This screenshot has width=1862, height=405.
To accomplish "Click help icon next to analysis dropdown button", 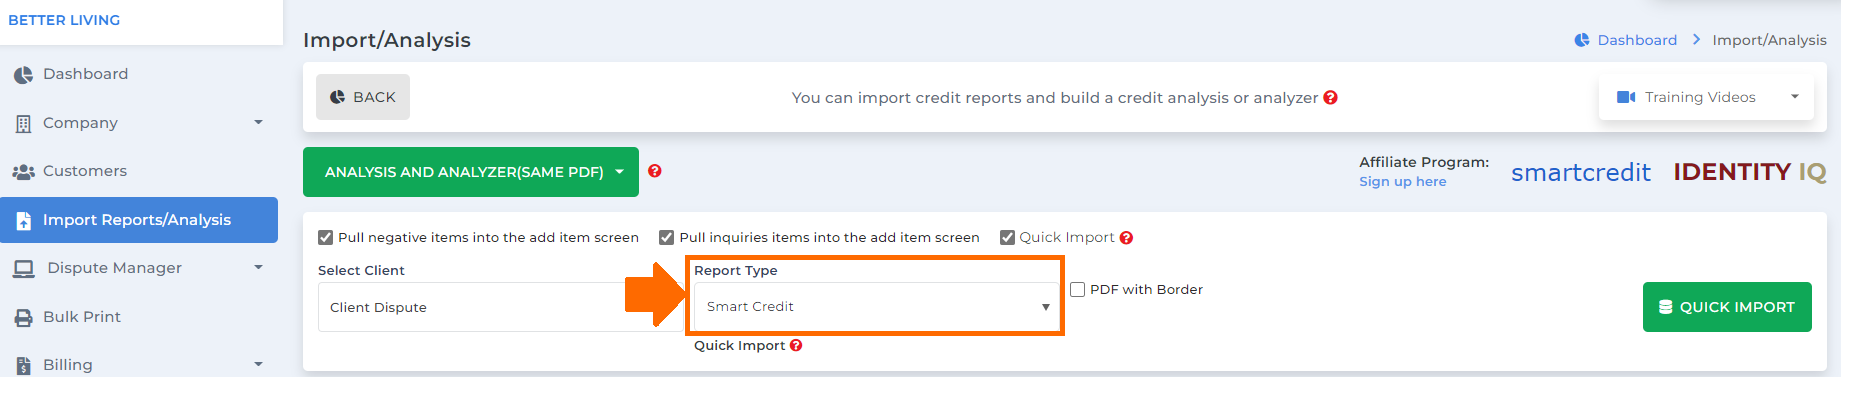I will coord(655,171).
